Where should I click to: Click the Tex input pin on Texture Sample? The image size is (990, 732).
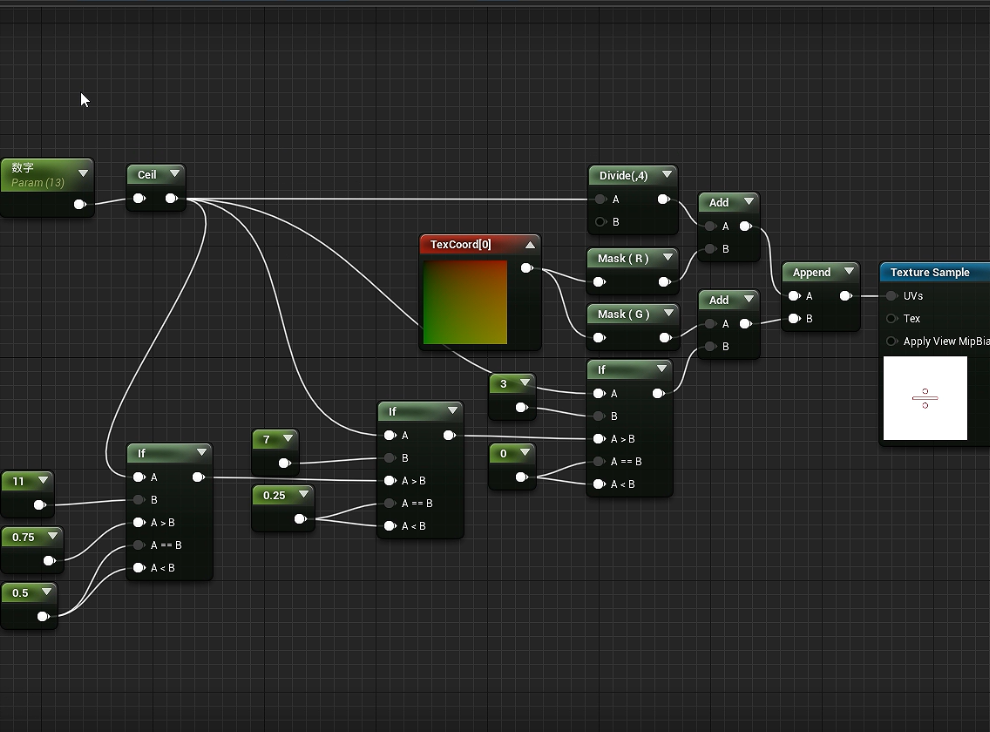pyautogui.click(x=892, y=319)
